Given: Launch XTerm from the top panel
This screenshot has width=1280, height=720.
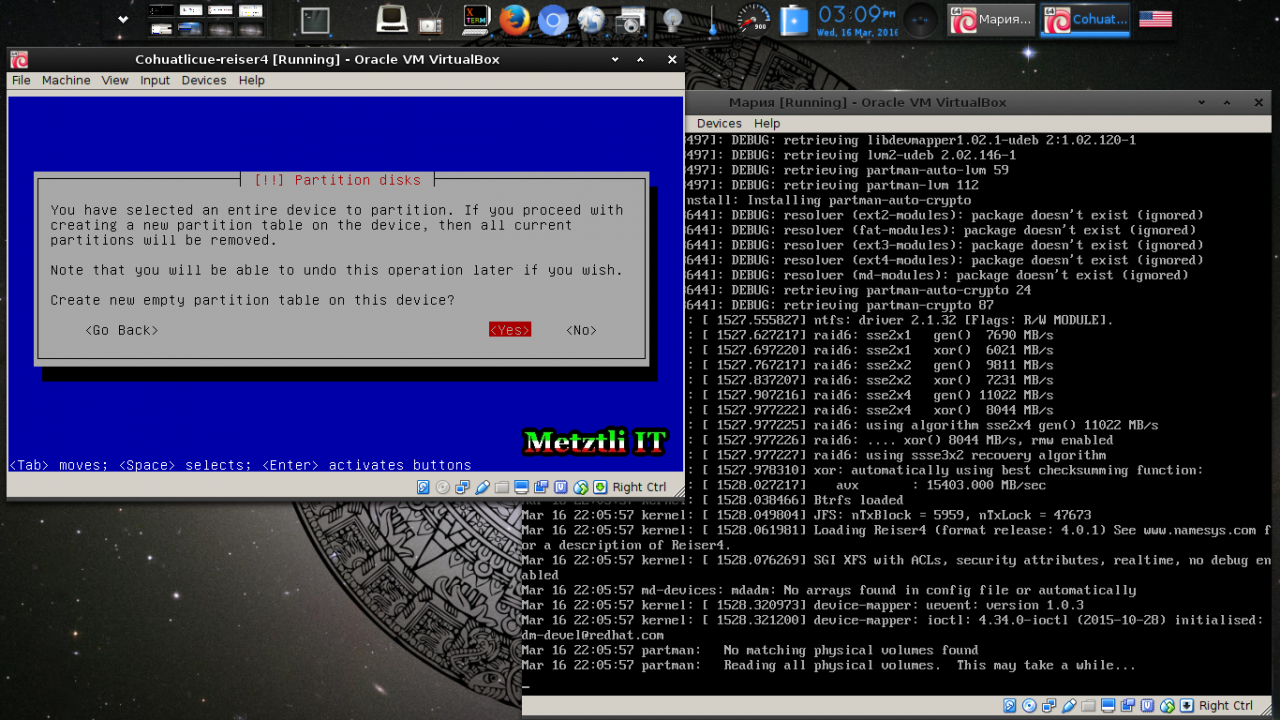Looking at the screenshot, I should point(477,19).
